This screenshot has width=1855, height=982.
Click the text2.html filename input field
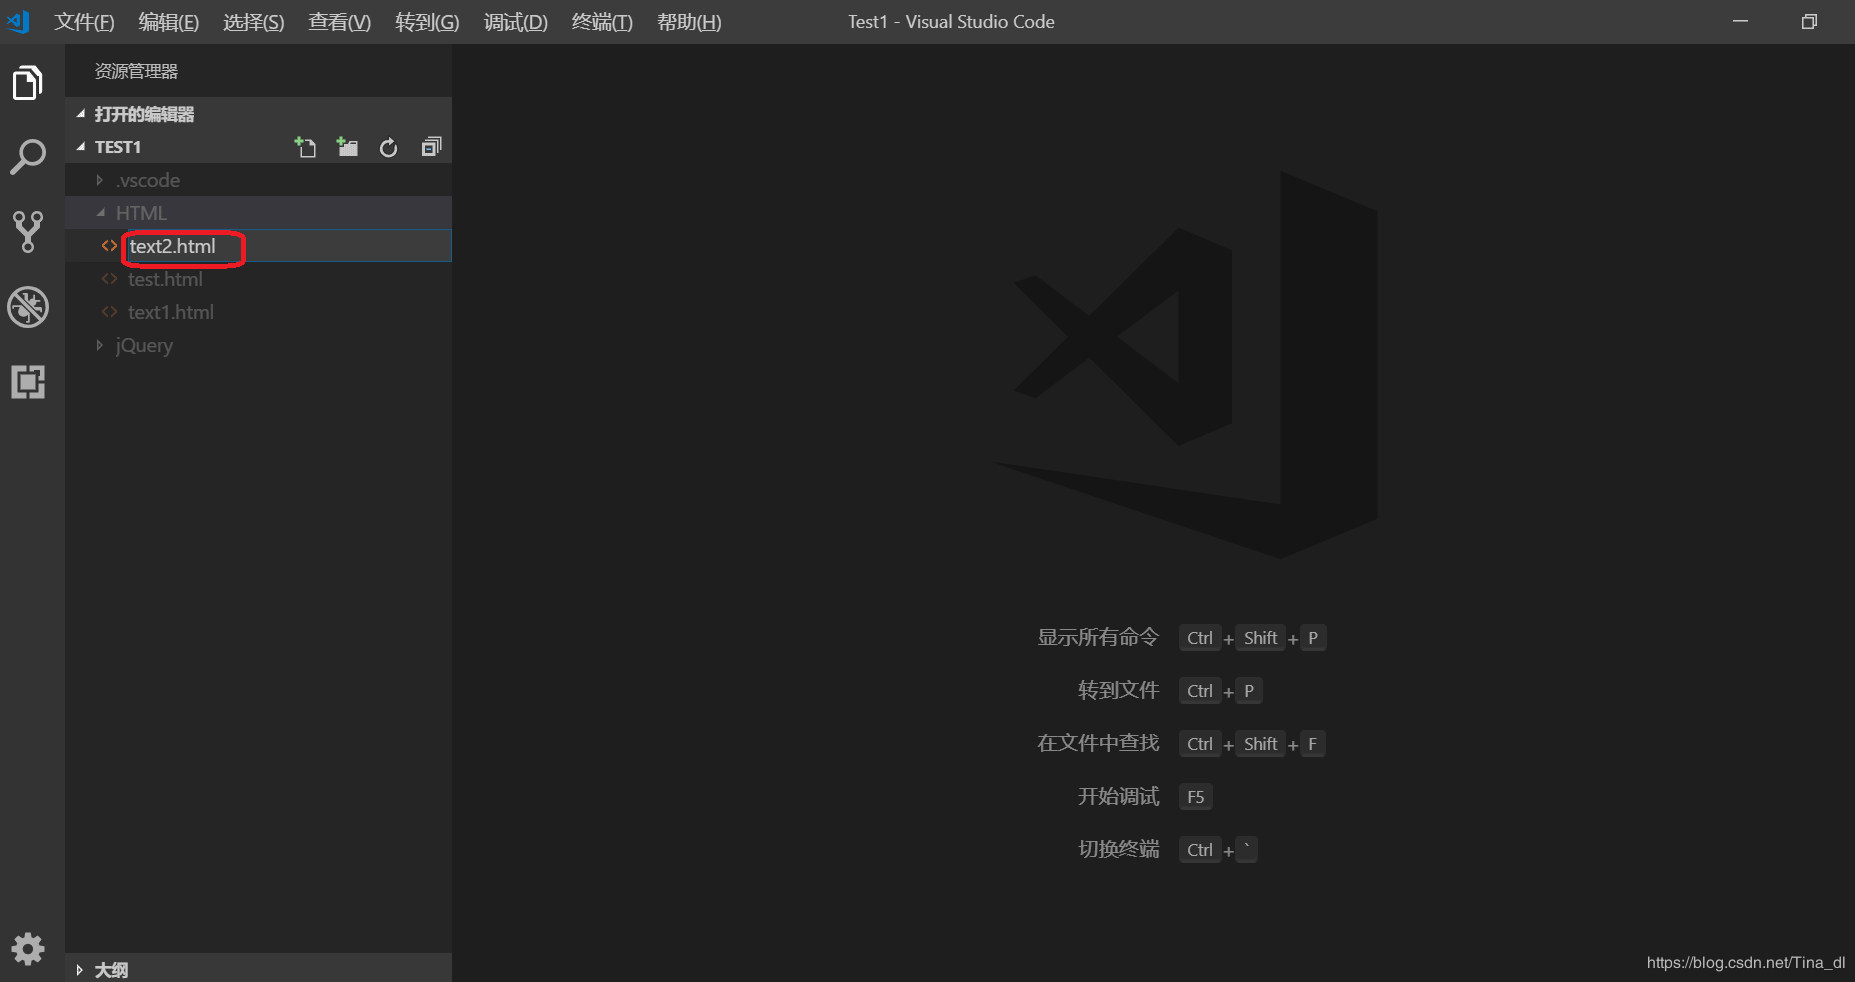183,247
